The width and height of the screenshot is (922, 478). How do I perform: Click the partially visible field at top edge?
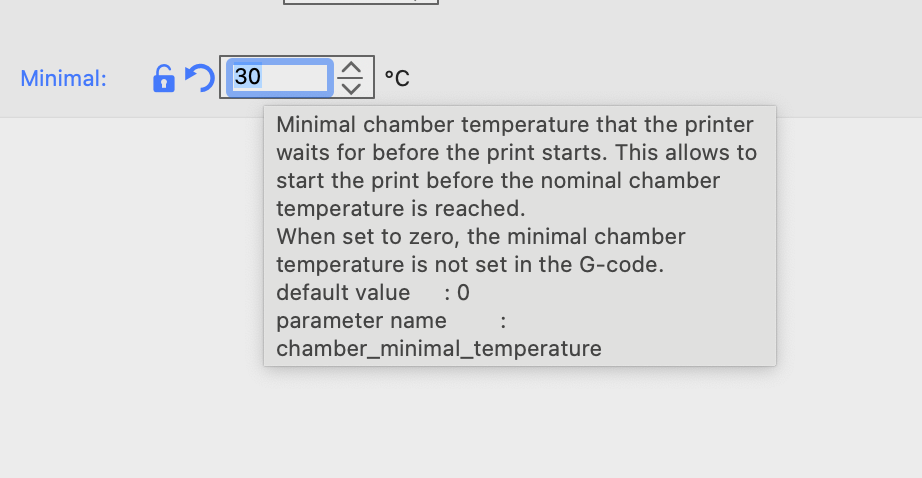[360, 2]
